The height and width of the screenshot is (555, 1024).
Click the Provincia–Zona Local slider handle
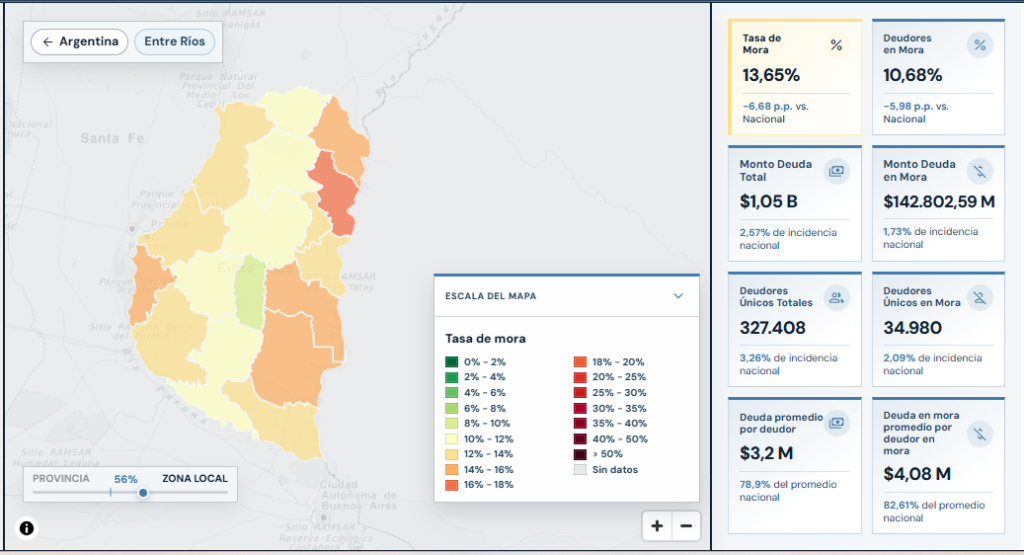coord(142,493)
